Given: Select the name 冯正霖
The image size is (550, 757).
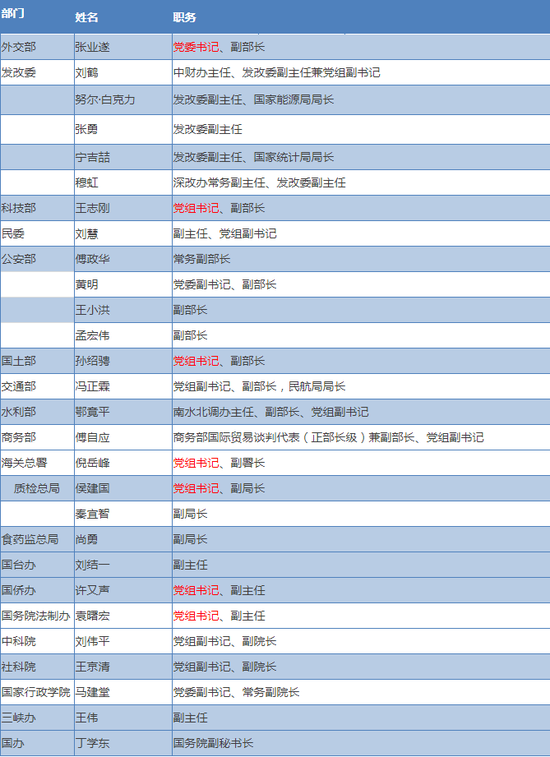Looking at the screenshot, I should click(92, 386).
